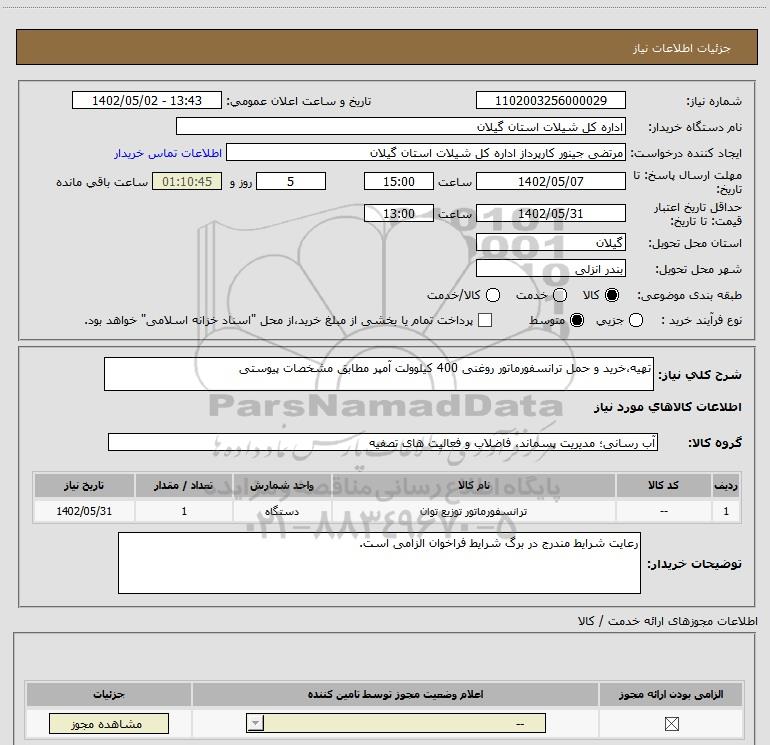Click the response deadline time 15:00
This screenshot has height=745, width=770.
399,181
